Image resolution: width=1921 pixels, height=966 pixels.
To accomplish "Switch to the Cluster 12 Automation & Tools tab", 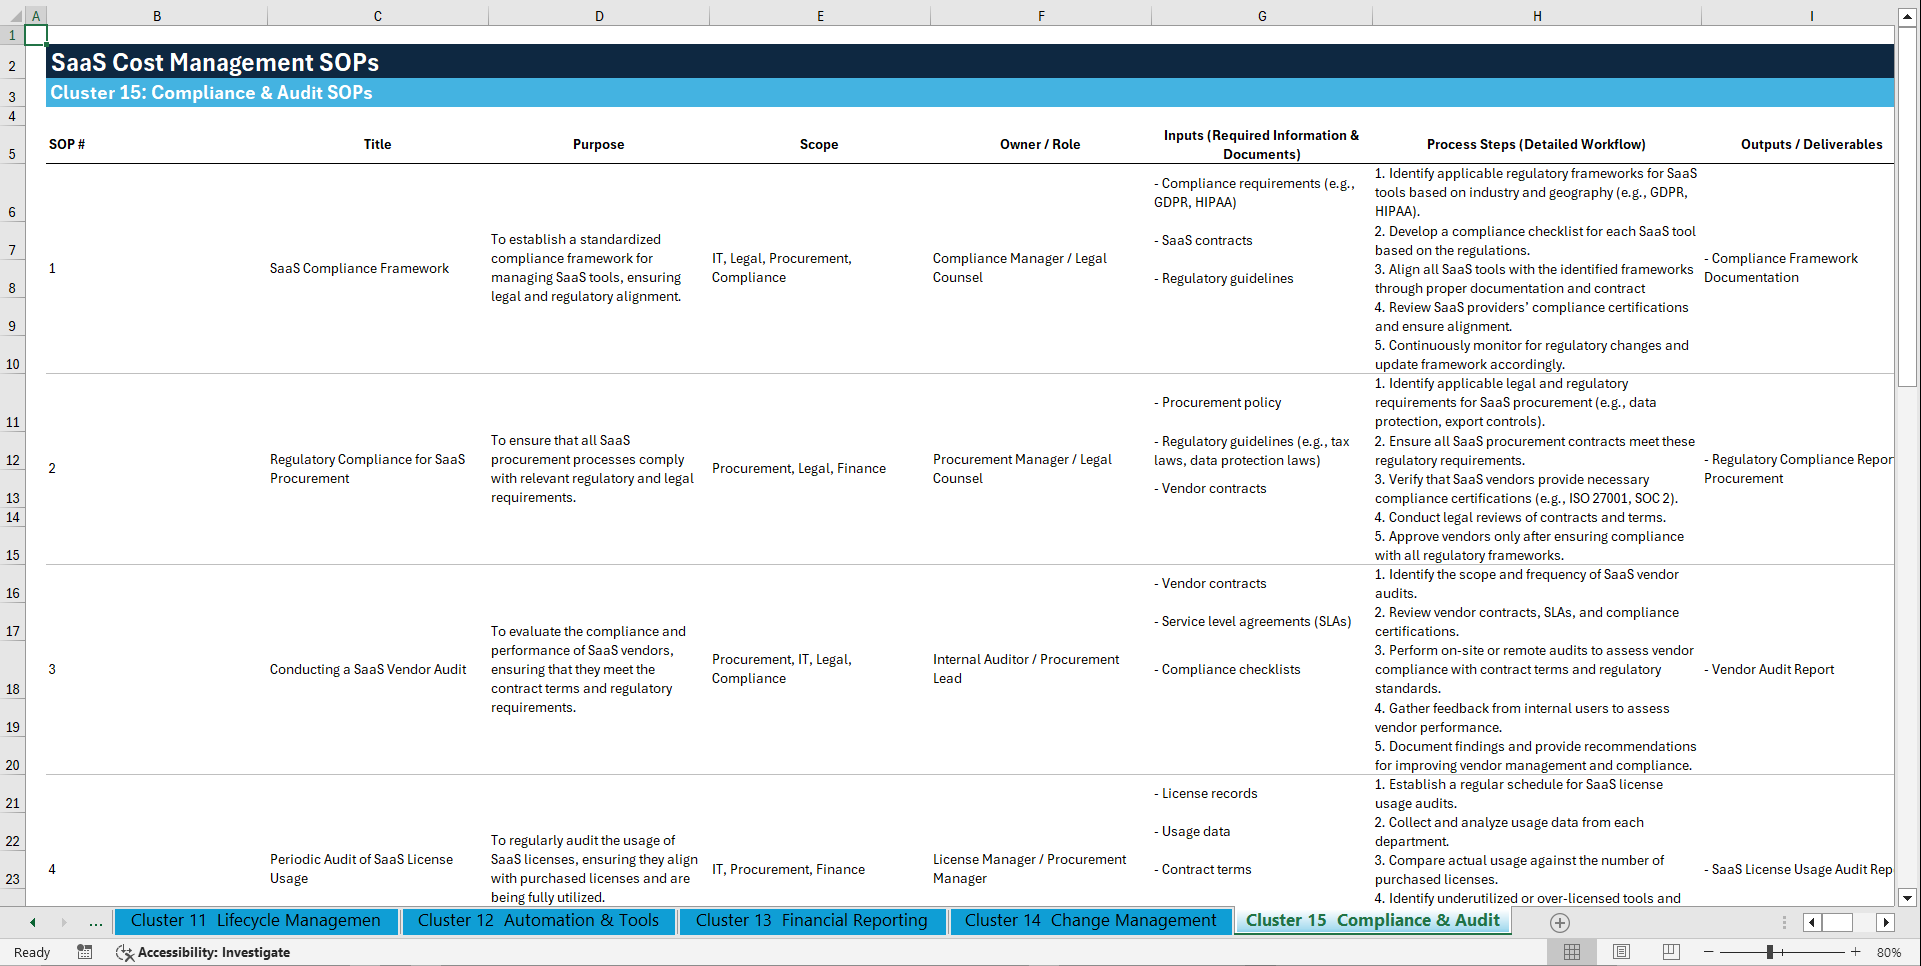I will coord(538,921).
